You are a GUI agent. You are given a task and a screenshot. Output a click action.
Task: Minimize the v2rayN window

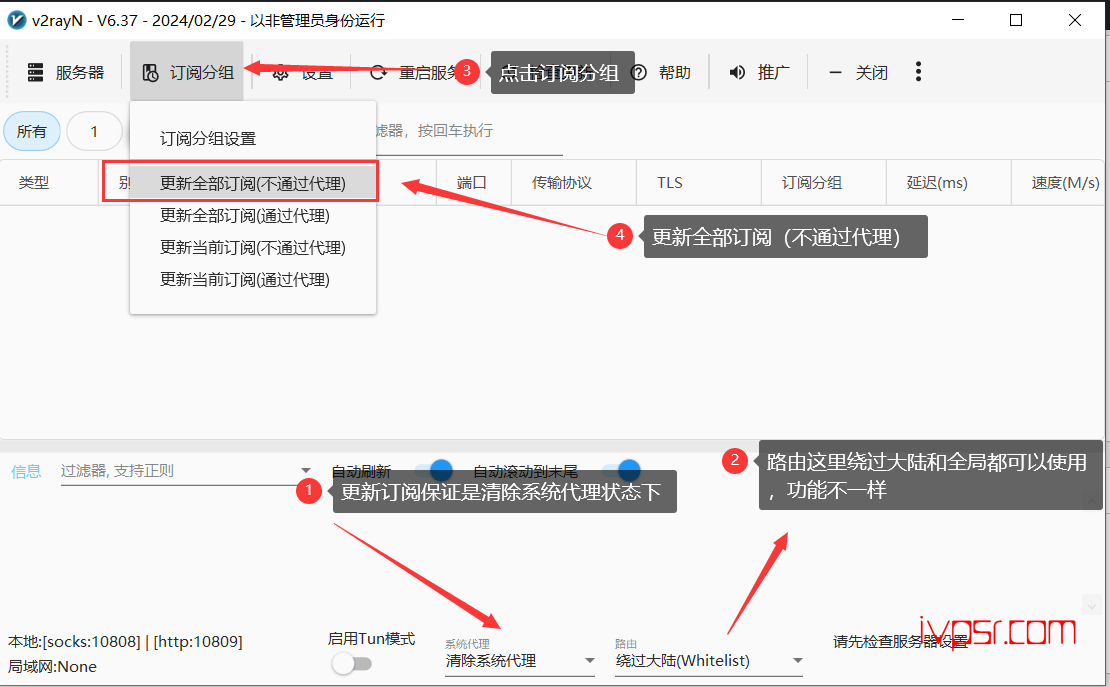click(x=958, y=20)
